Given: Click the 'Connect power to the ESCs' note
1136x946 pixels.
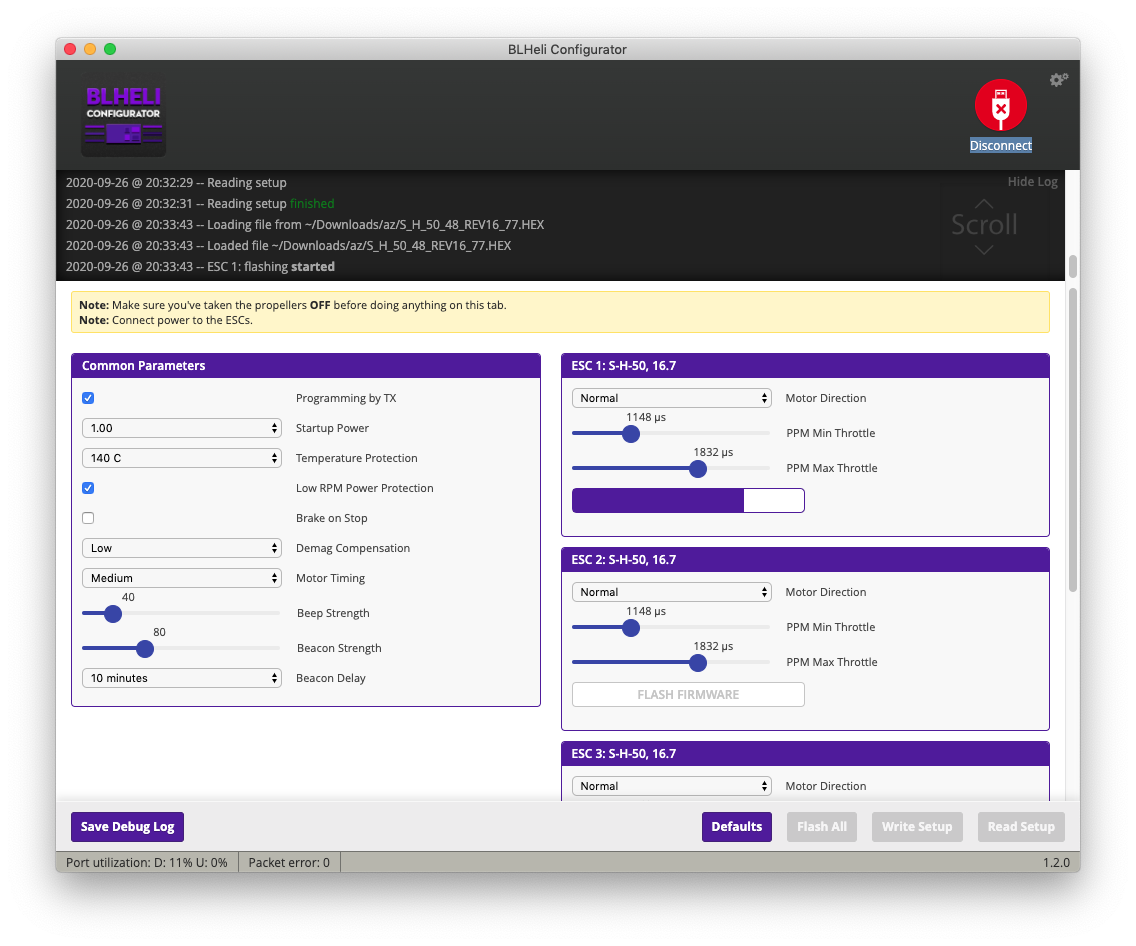Looking at the screenshot, I should click(x=166, y=320).
